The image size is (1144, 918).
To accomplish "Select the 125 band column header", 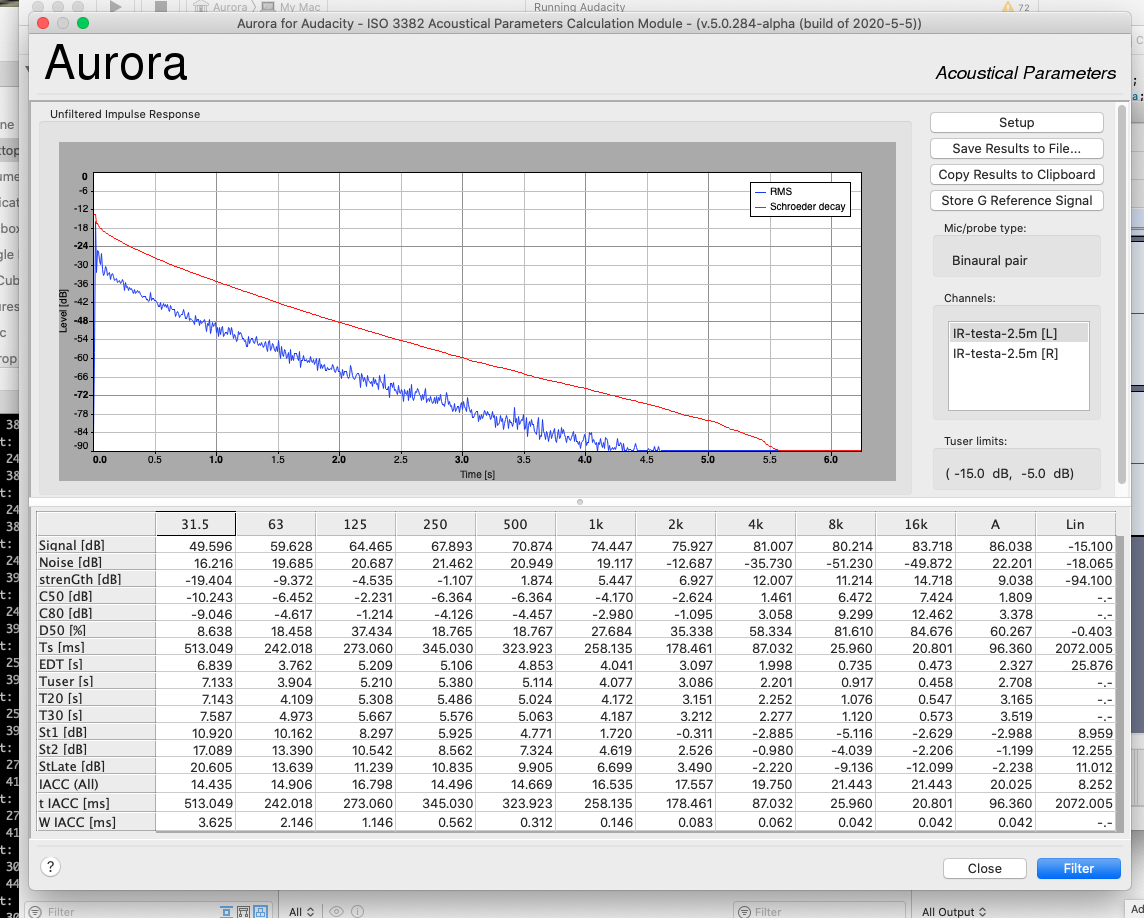I will [x=355, y=524].
